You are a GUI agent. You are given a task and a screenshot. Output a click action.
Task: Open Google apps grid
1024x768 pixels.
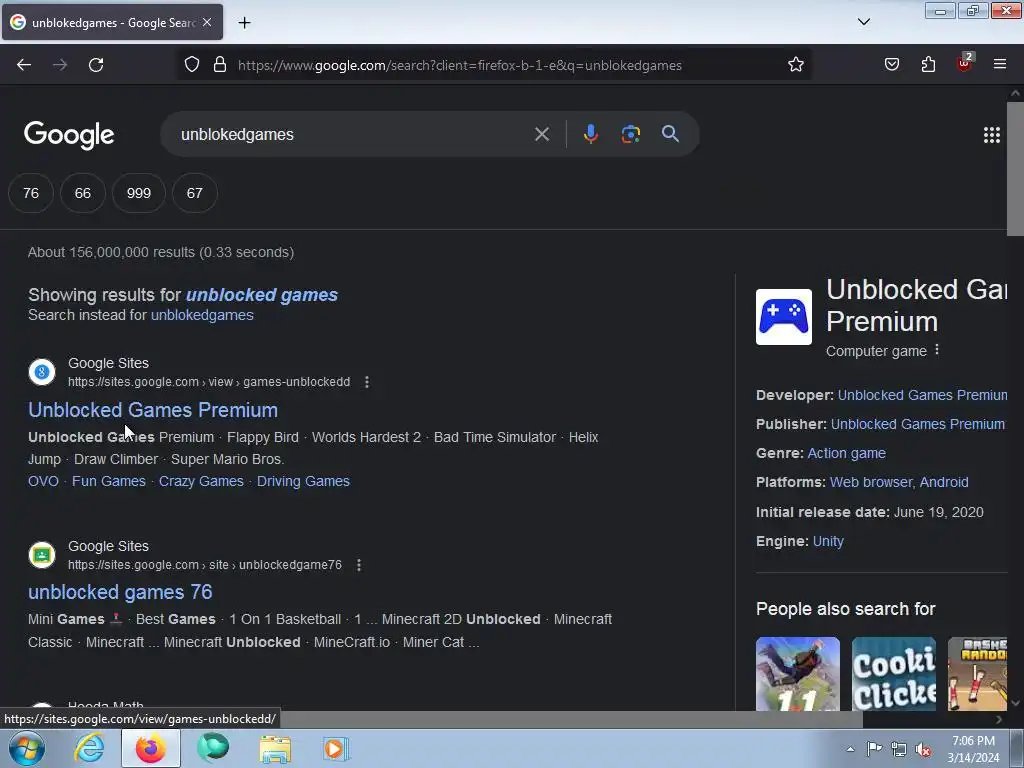991,135
